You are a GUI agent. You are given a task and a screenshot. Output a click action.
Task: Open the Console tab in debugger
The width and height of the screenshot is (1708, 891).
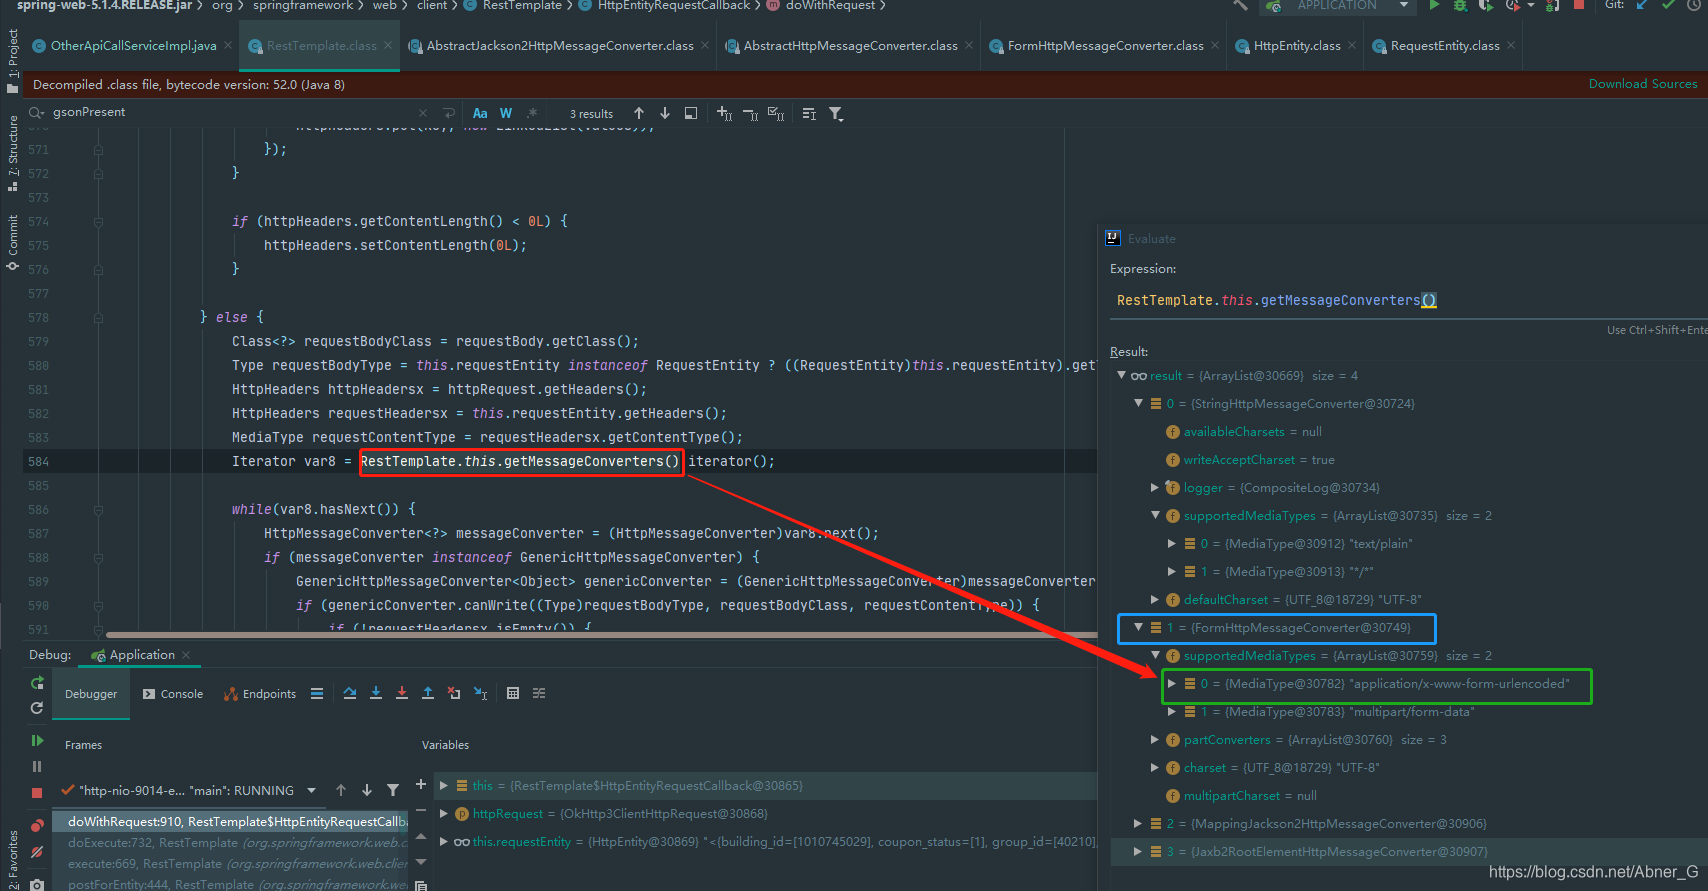point(172,694)
